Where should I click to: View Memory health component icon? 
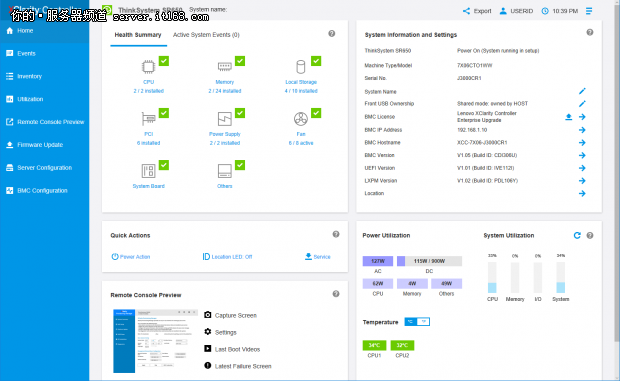(225, 66)
